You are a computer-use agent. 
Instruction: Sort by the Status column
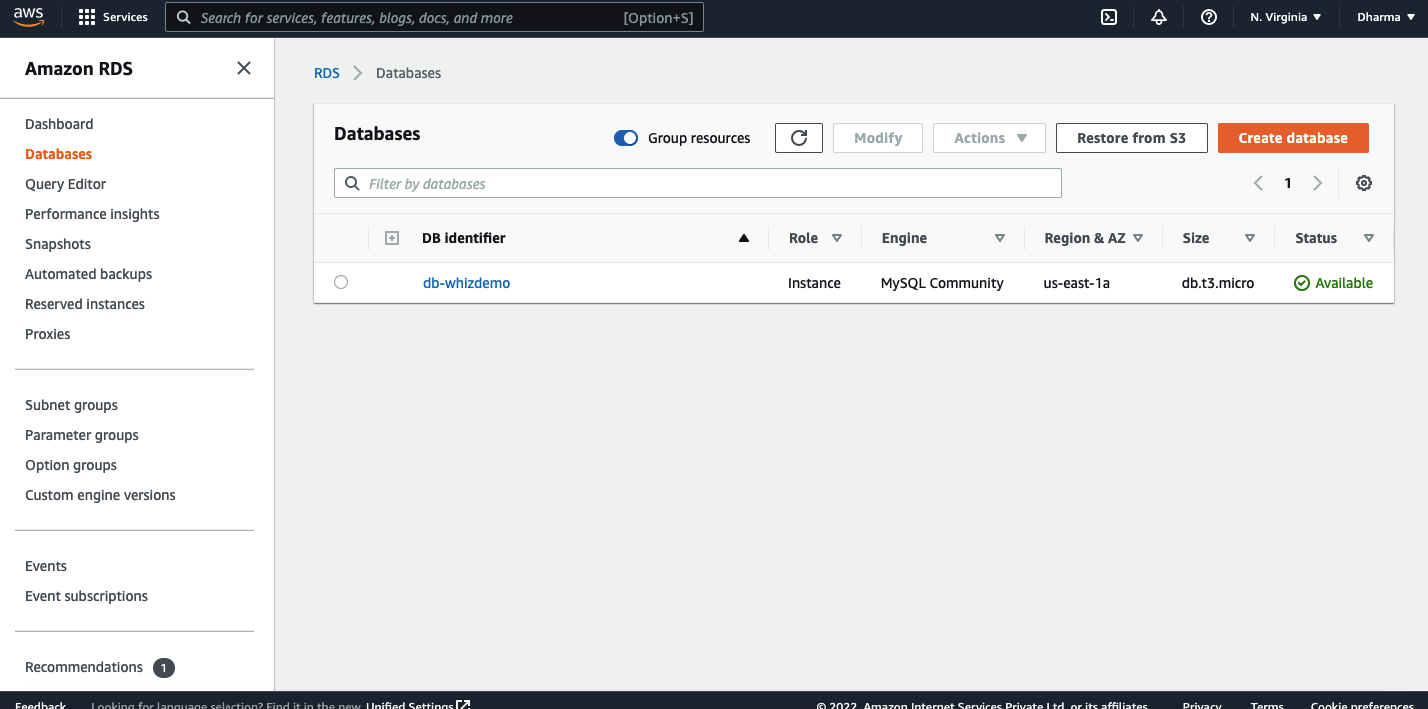pos(1369,238)
